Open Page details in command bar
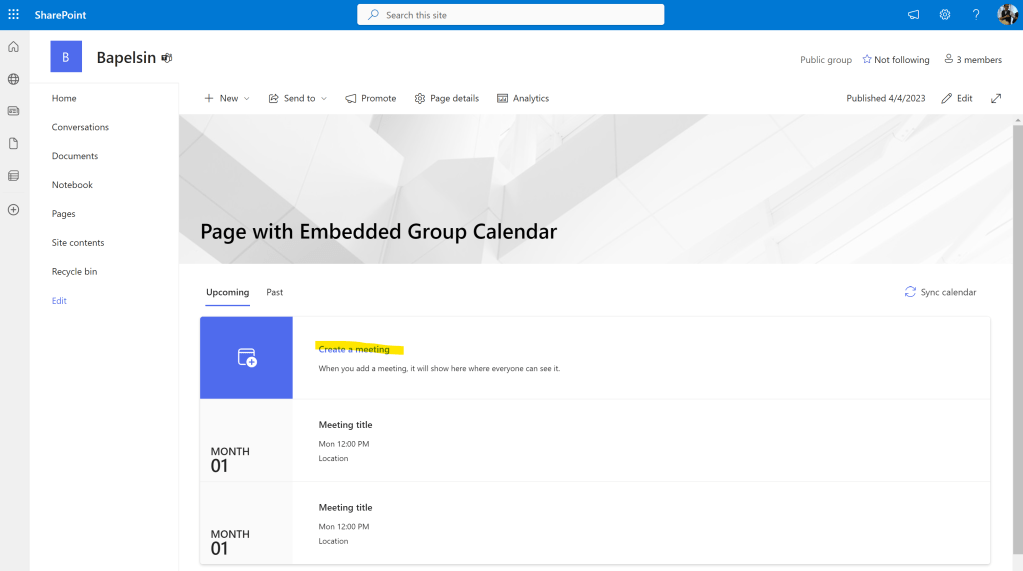Screen dimensions: 1023x571 [447, 98]
